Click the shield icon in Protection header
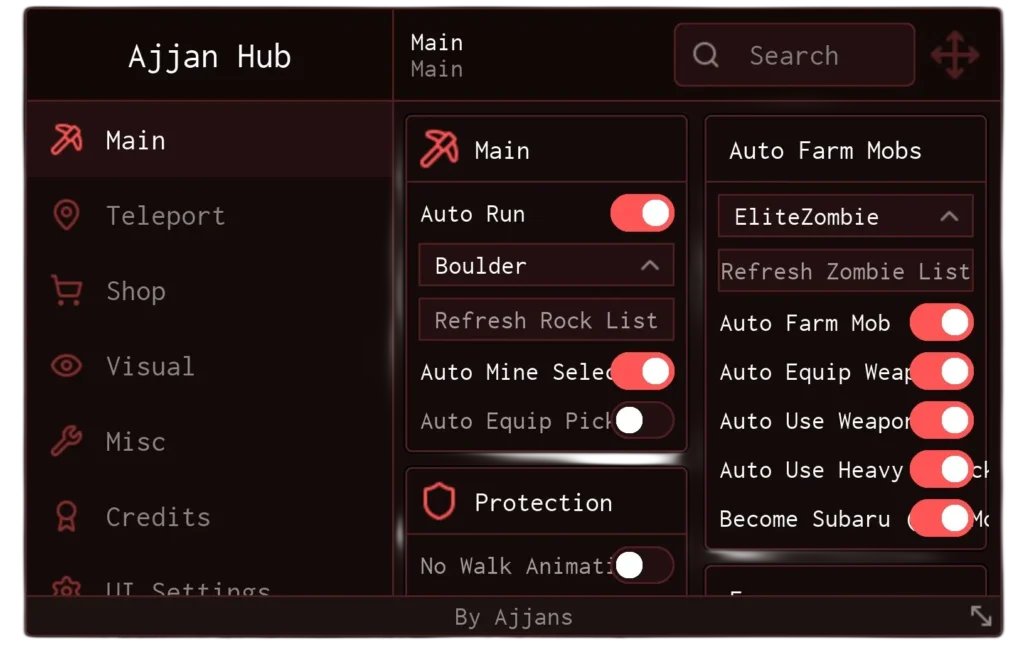Image resolution: width=1024 pixels, height=663 pixels. click(439, 502)
